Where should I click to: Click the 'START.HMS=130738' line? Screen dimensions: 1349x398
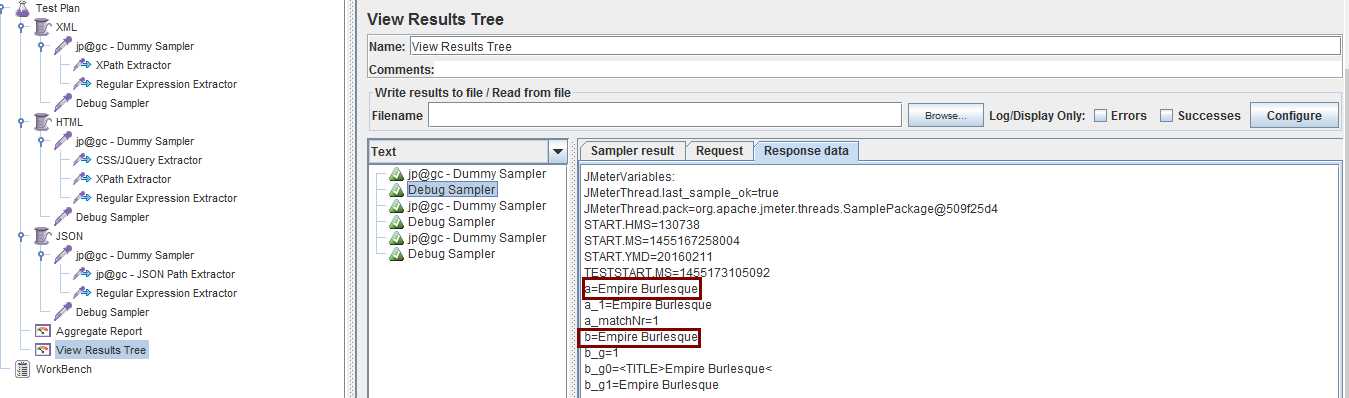[x=641, y=225]
